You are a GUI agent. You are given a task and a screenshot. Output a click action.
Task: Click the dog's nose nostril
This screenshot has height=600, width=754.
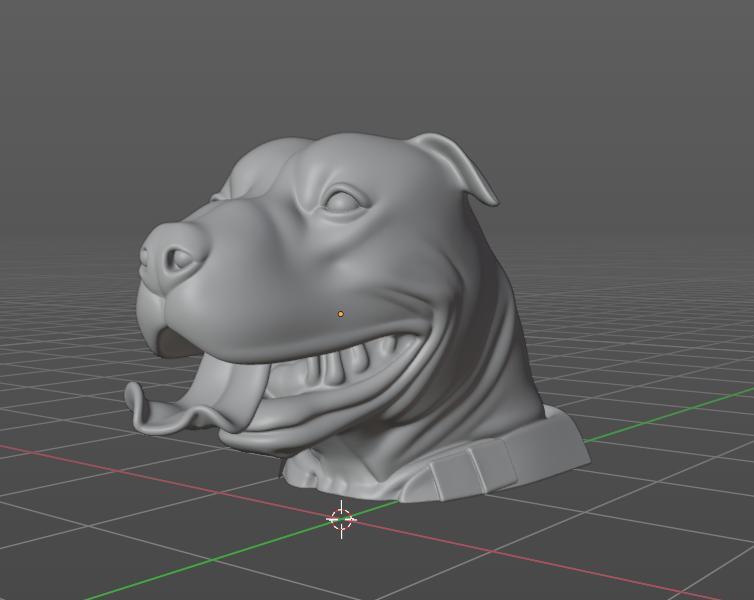pos(179,260)
